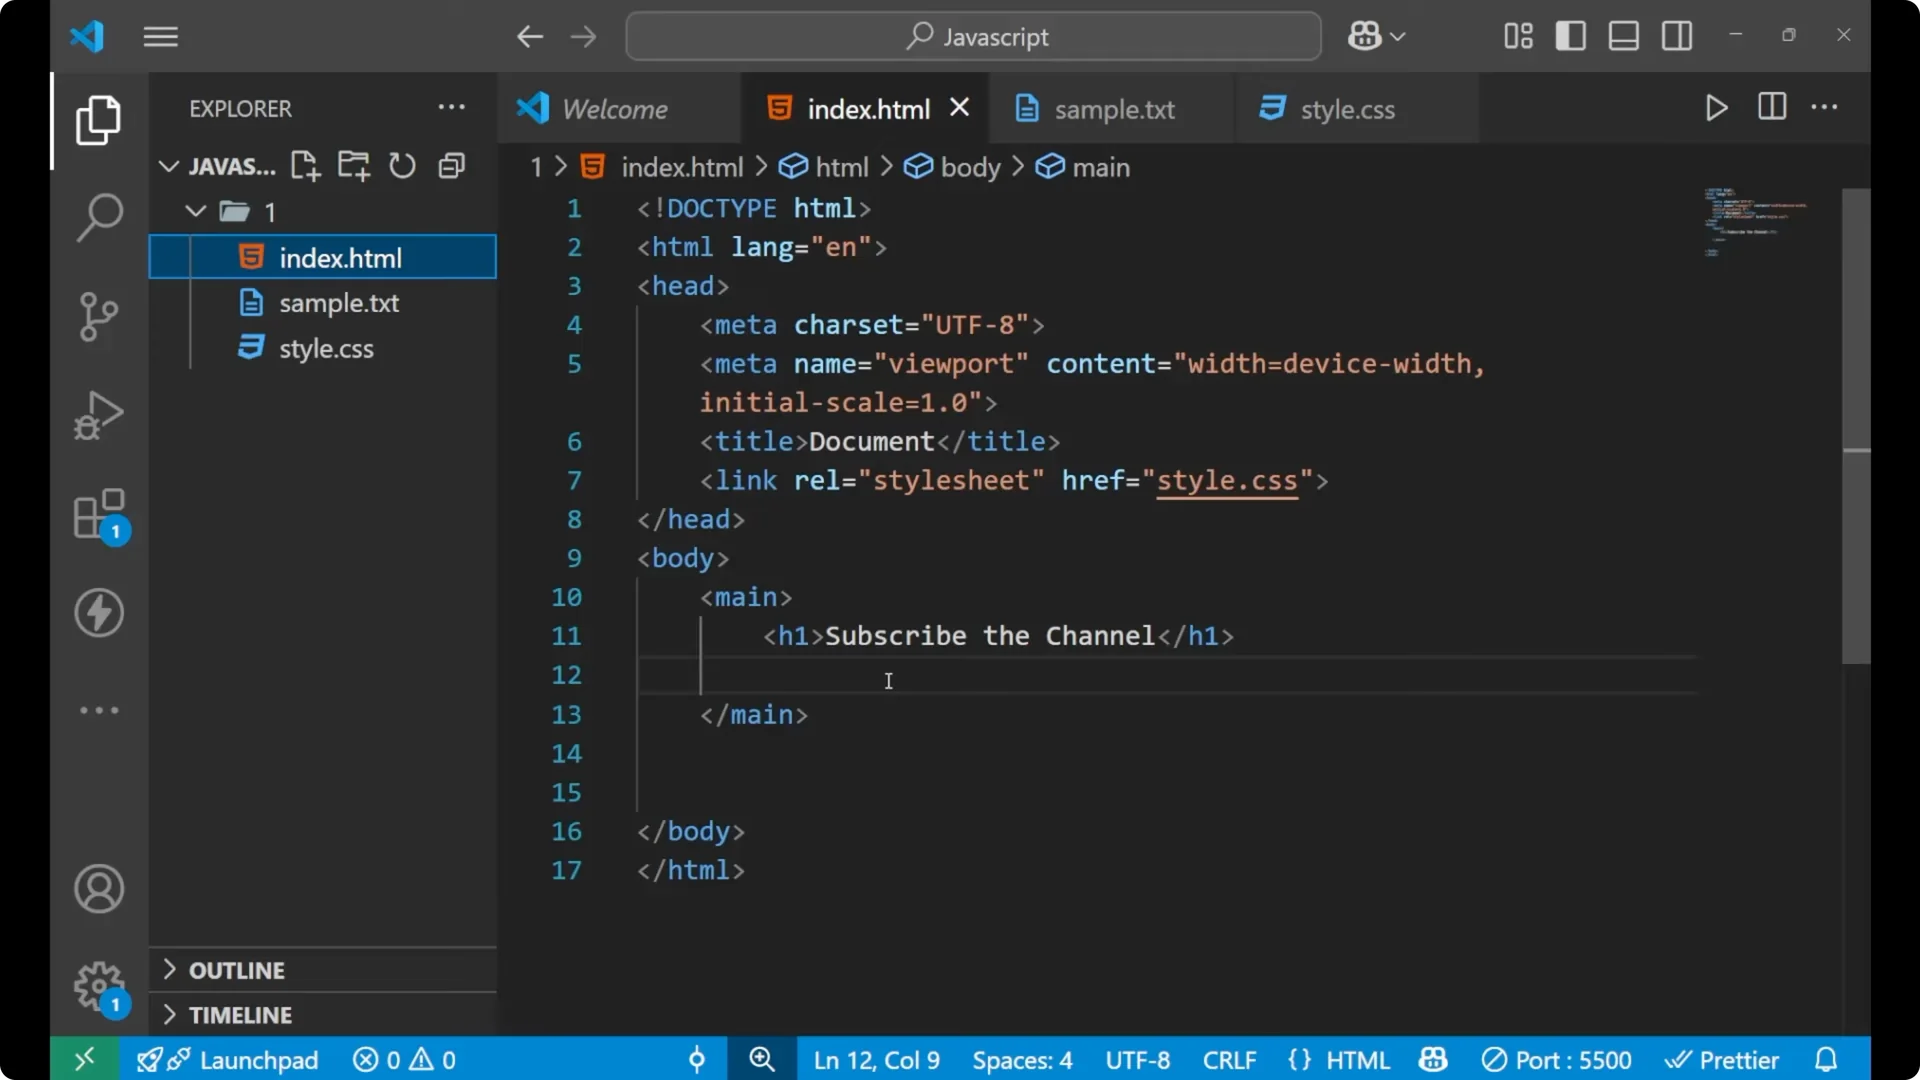This screenshot has width=1920, height=1080.
Task: Open the Explorer sidebar icon
Action: [x=97, y=120]
